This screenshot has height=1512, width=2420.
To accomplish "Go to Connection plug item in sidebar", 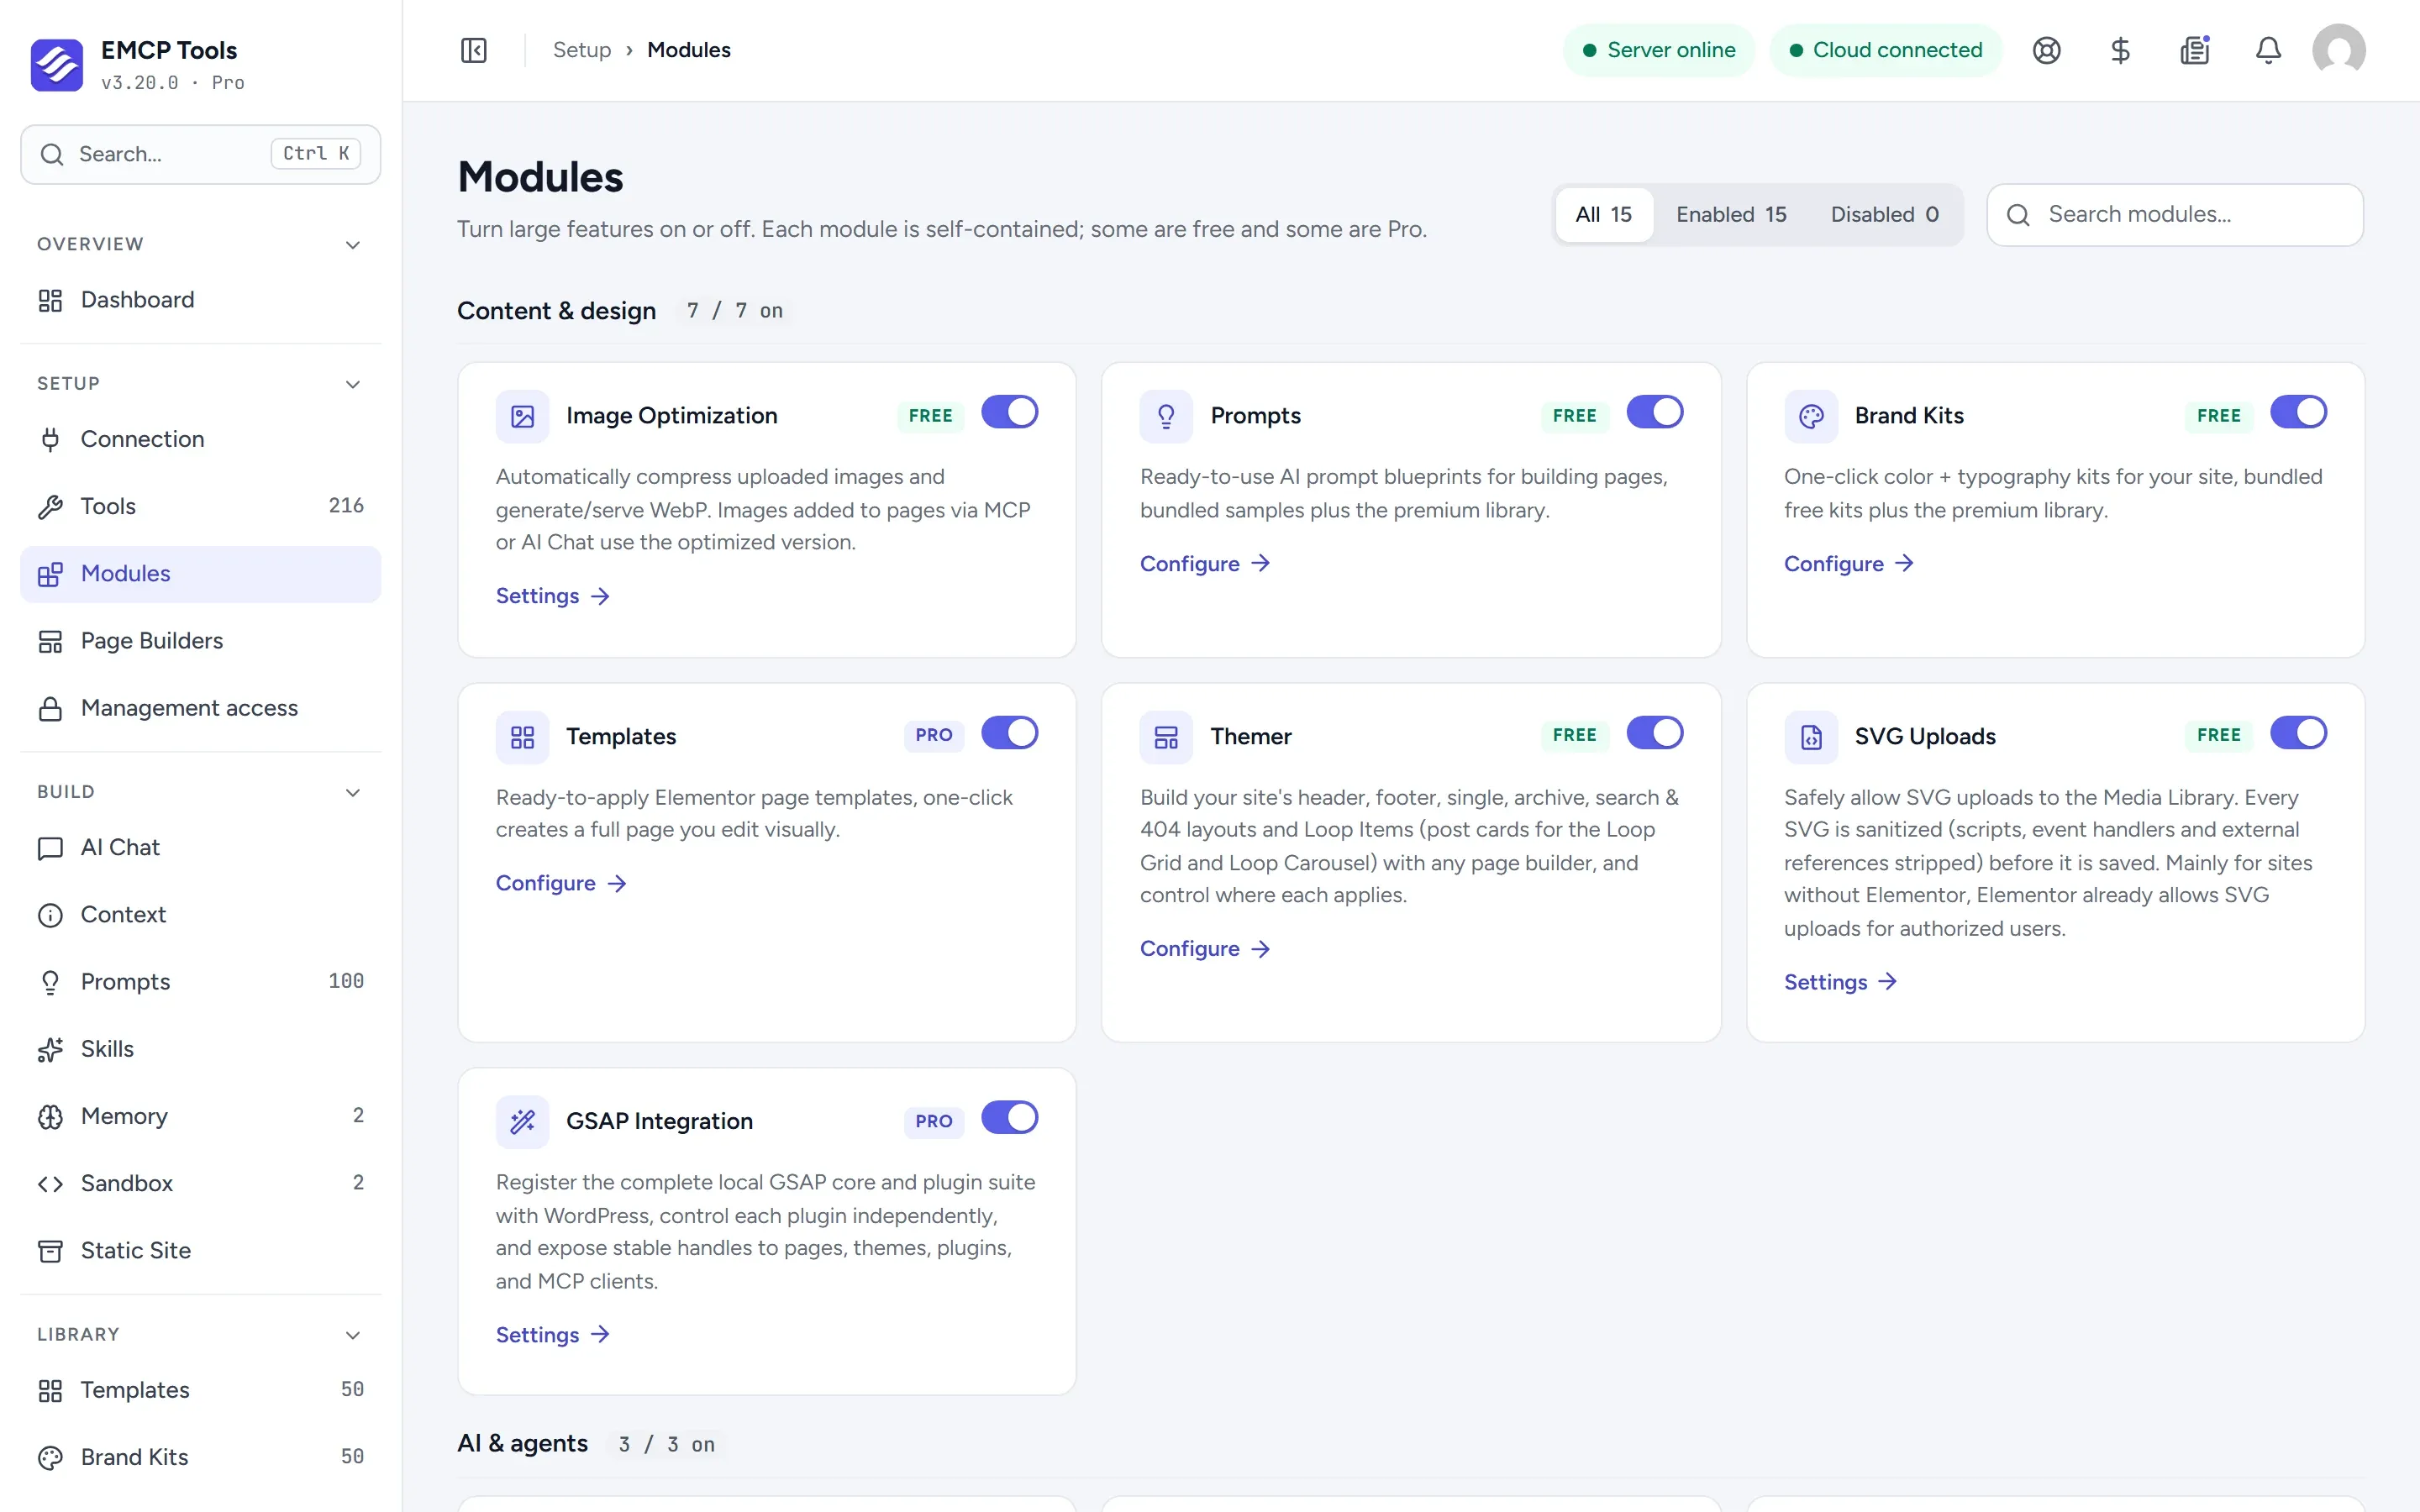I will point(200,439).
